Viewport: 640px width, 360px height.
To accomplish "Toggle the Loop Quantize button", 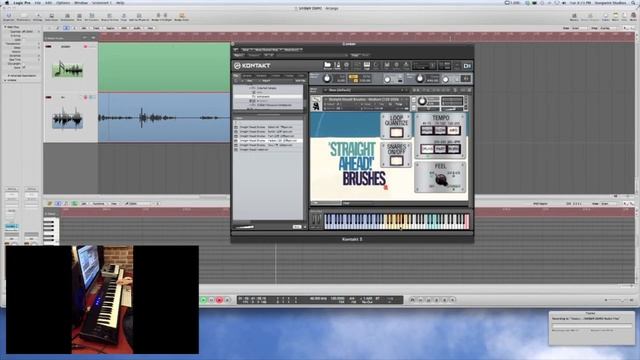I will [396, 132].
